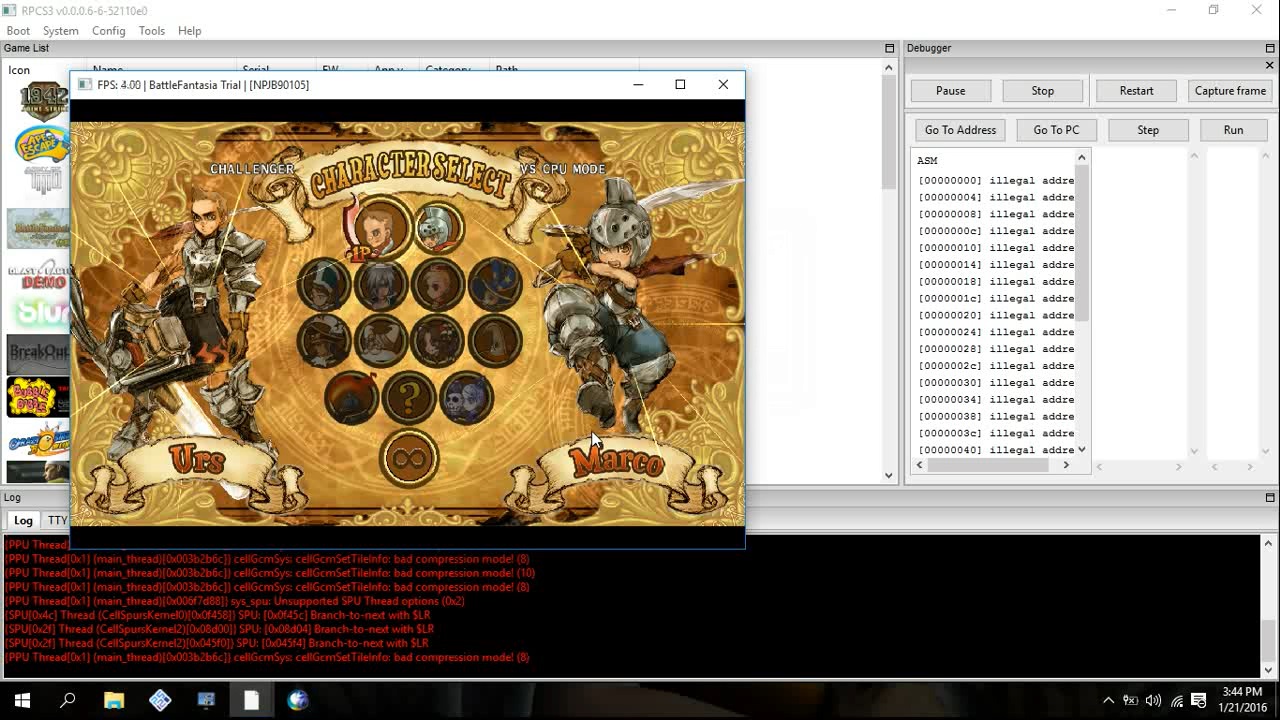Select the infinity symbol in character select

pos(409,459)
